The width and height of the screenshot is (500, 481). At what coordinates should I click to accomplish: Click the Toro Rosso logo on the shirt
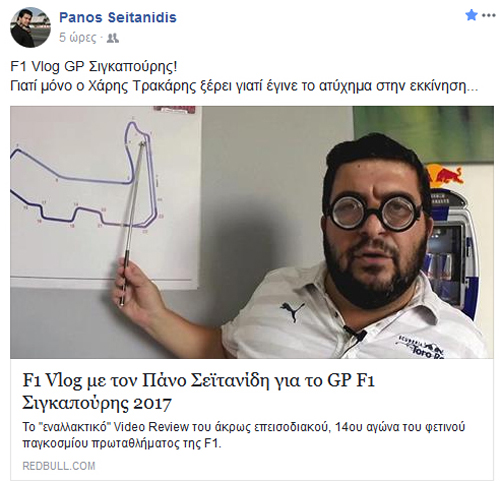[422, 348]
